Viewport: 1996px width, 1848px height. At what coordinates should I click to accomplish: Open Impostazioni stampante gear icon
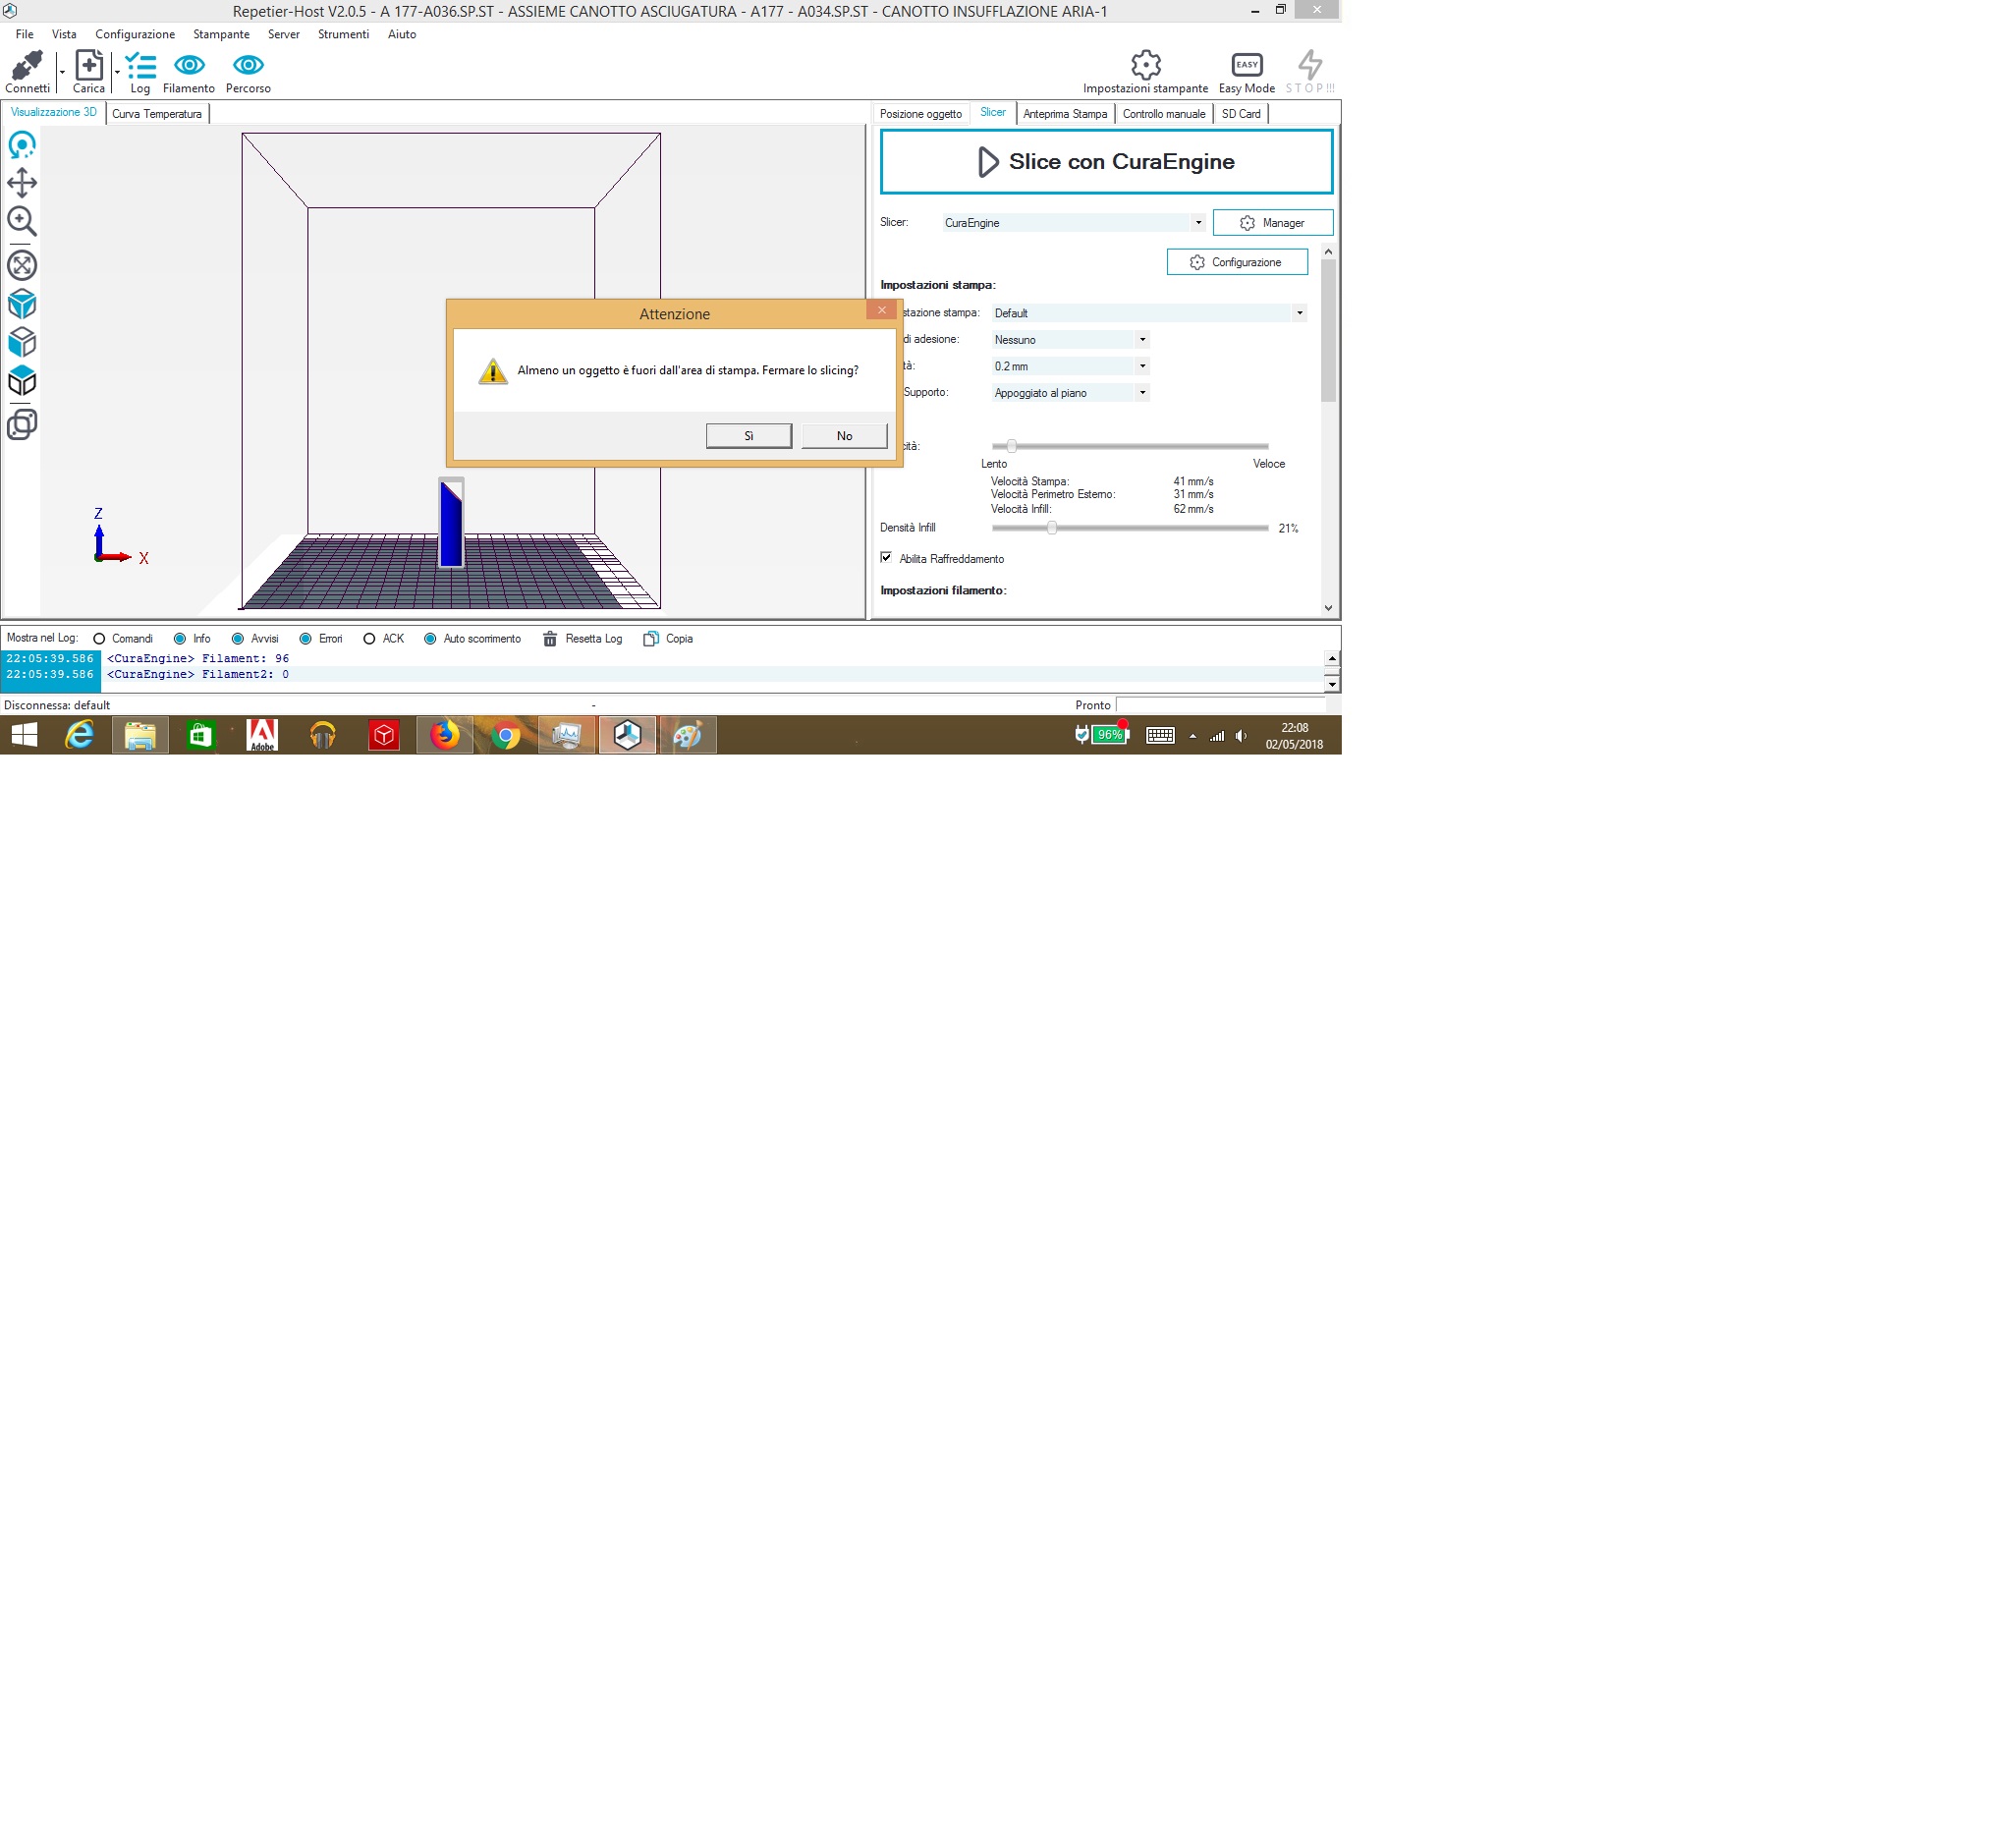pos(1146,65)
